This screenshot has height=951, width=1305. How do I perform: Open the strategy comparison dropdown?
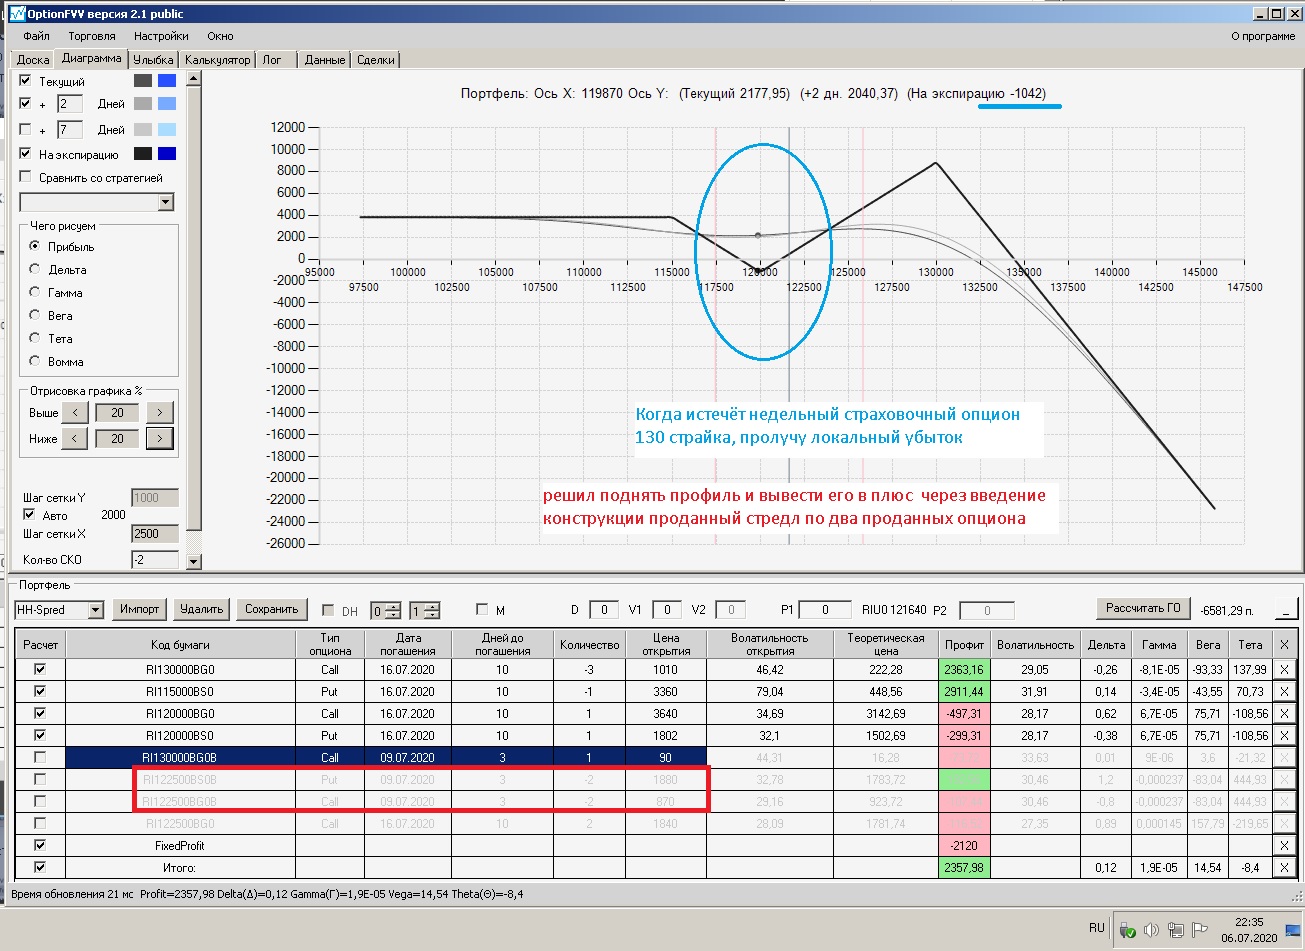(166, 202)
